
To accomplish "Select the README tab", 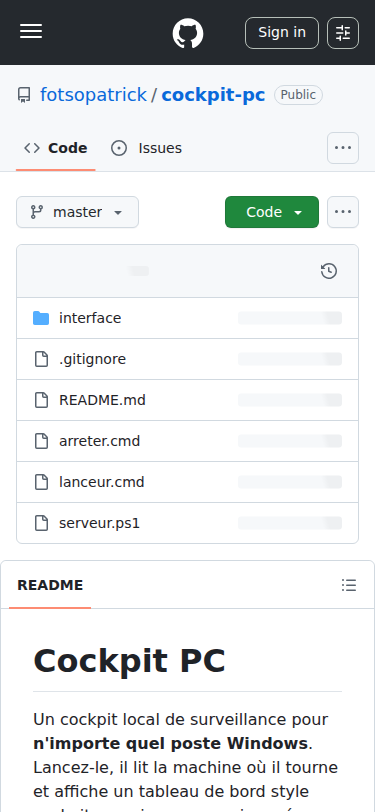I will pos(50,585).
